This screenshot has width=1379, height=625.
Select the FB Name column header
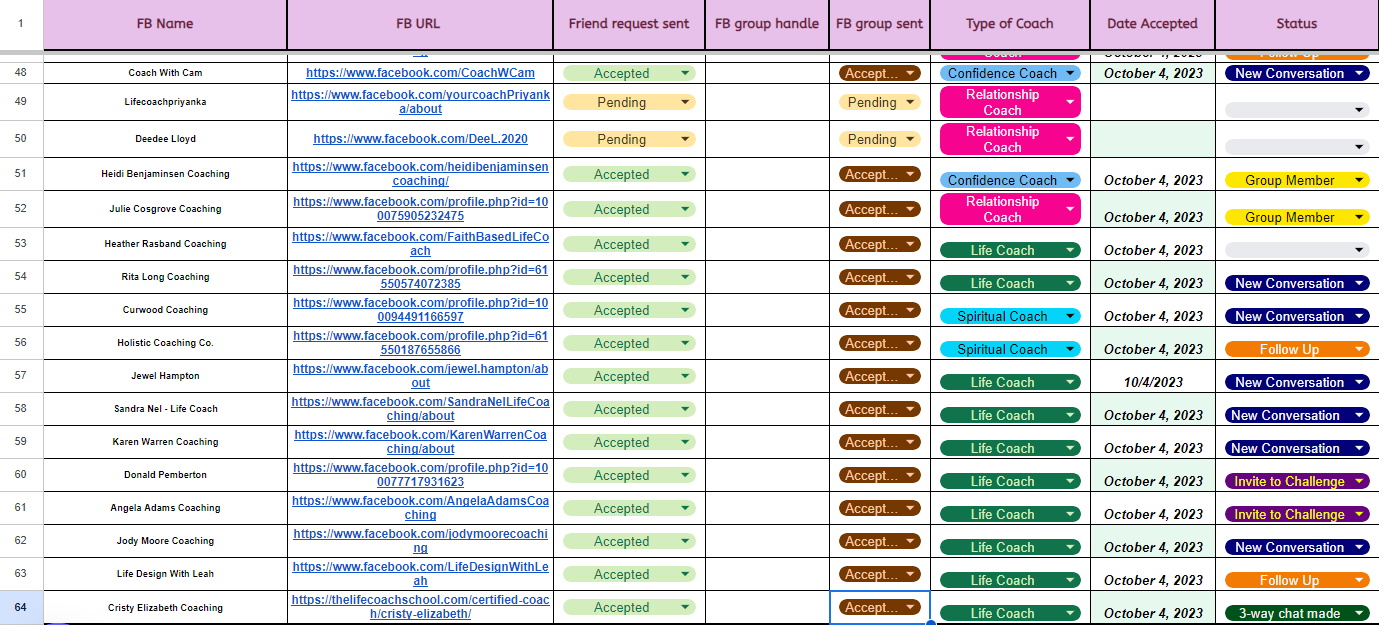pos(165,24)
